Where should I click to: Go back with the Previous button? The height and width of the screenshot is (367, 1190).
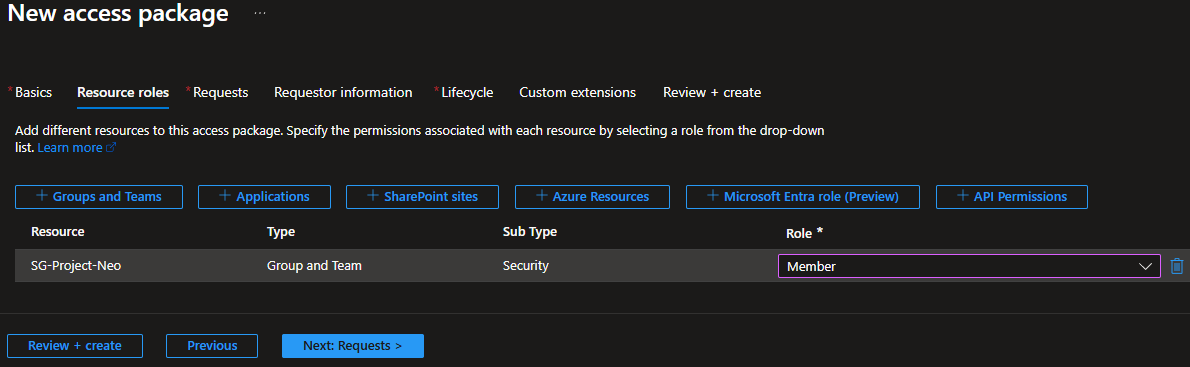(212, 346)
